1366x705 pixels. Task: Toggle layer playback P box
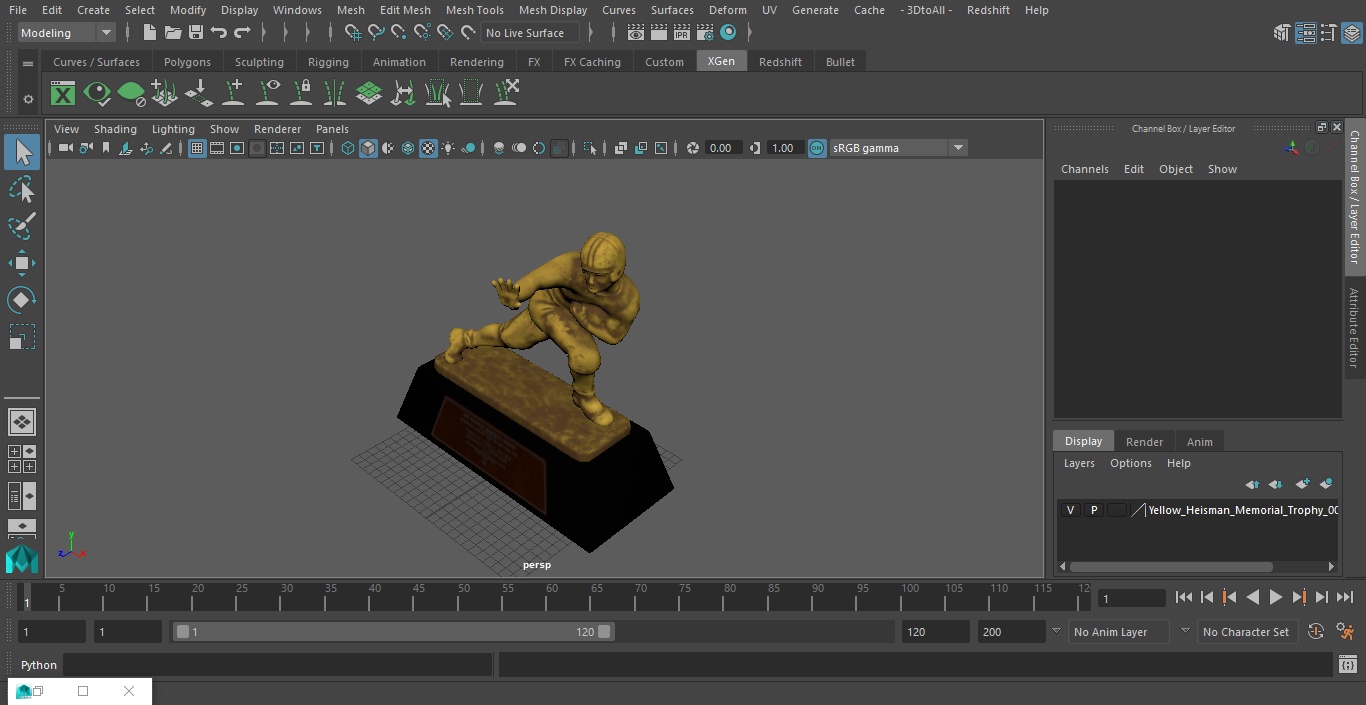1093,510
